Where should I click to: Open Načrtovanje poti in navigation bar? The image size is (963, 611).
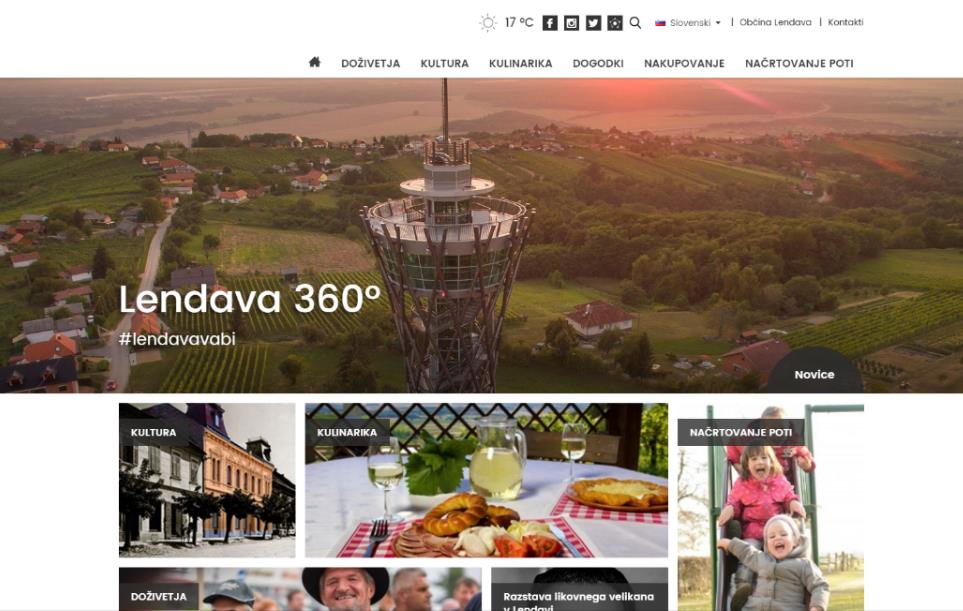(799, 63)
